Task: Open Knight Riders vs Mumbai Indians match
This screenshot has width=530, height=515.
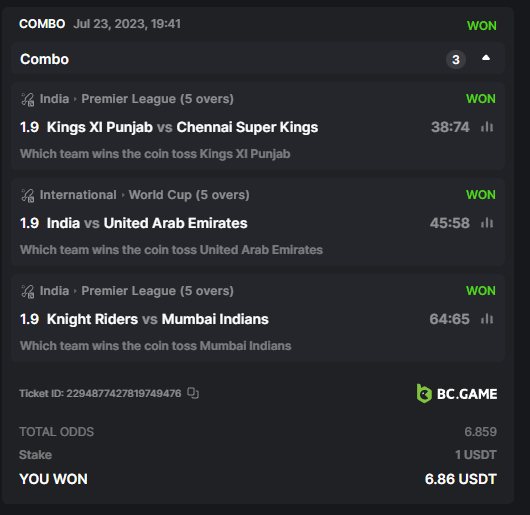Action: [x=158, y=319]
